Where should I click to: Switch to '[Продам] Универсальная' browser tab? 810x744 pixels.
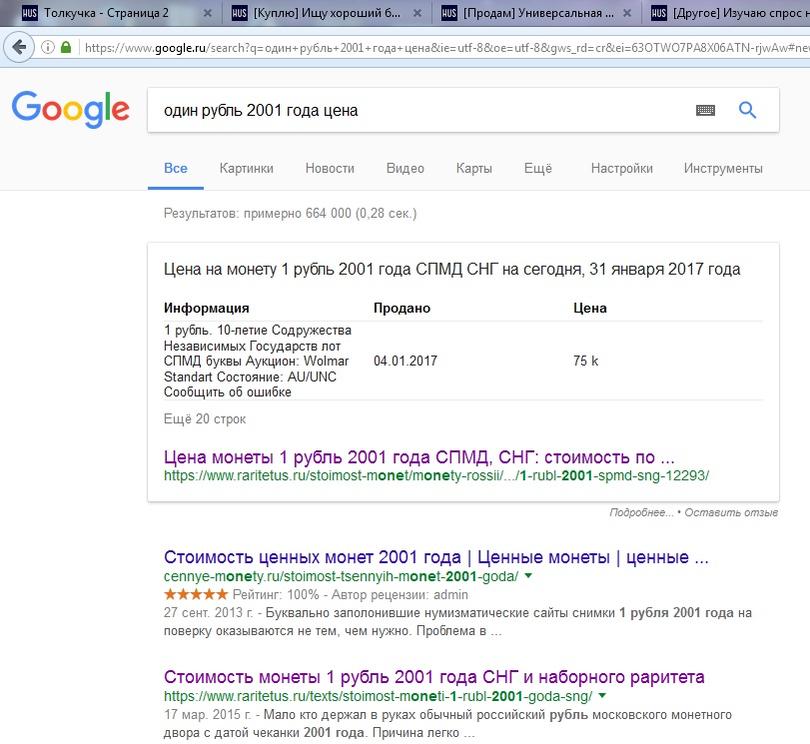click(536, 13)
